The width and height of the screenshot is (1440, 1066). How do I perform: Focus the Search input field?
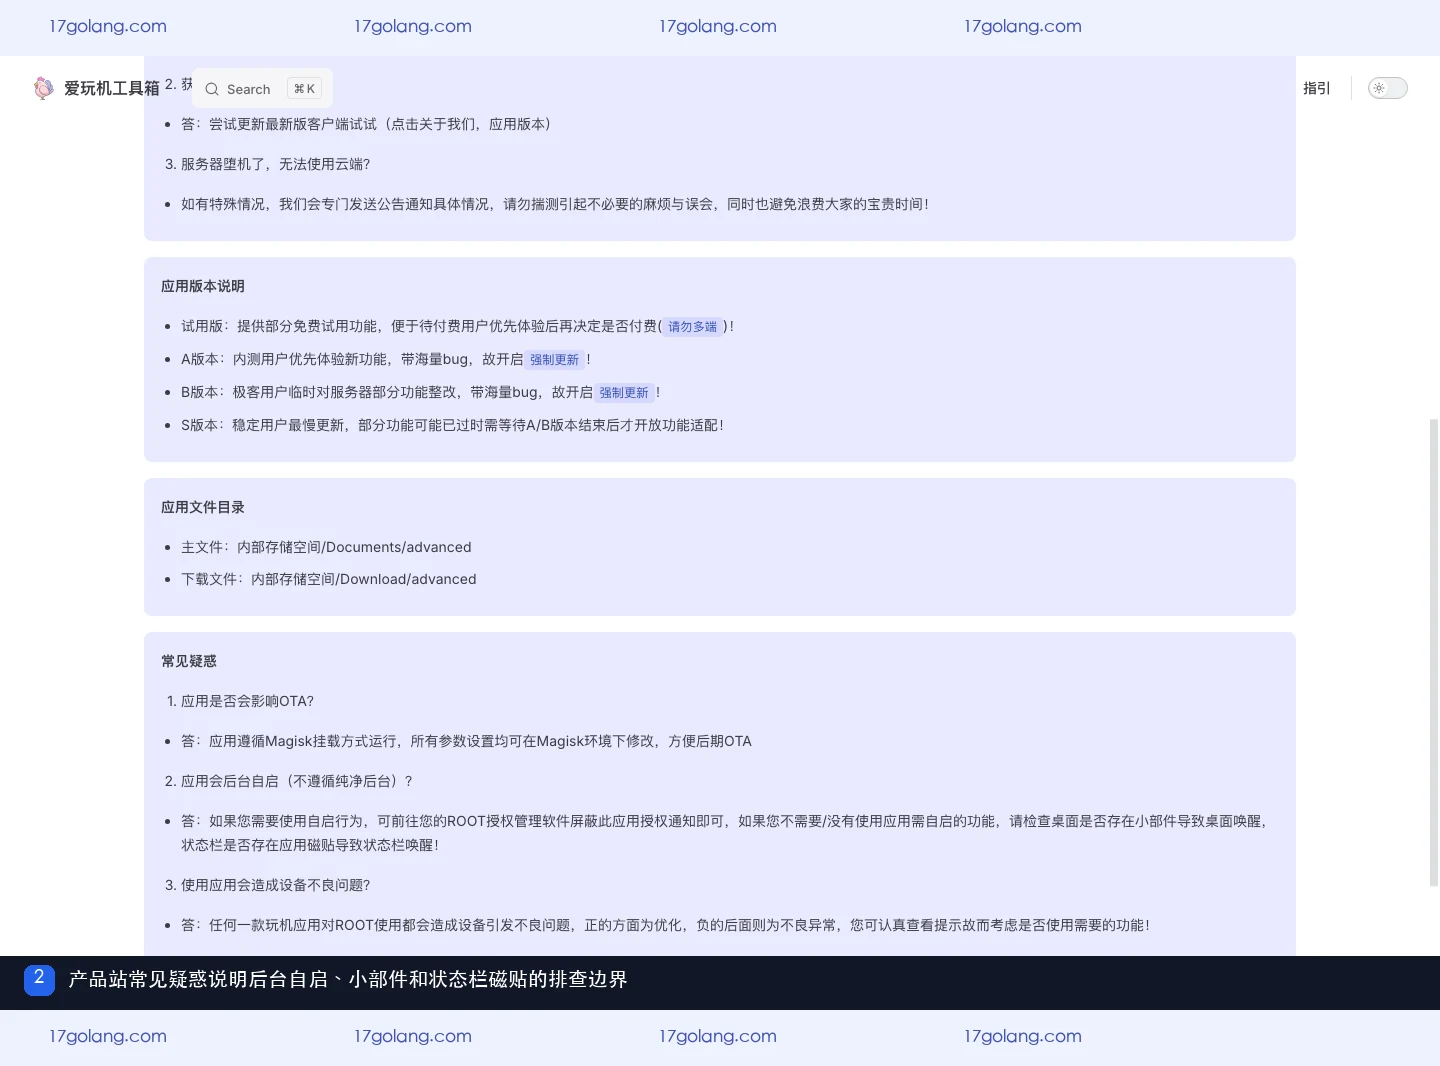coord(263,89)
